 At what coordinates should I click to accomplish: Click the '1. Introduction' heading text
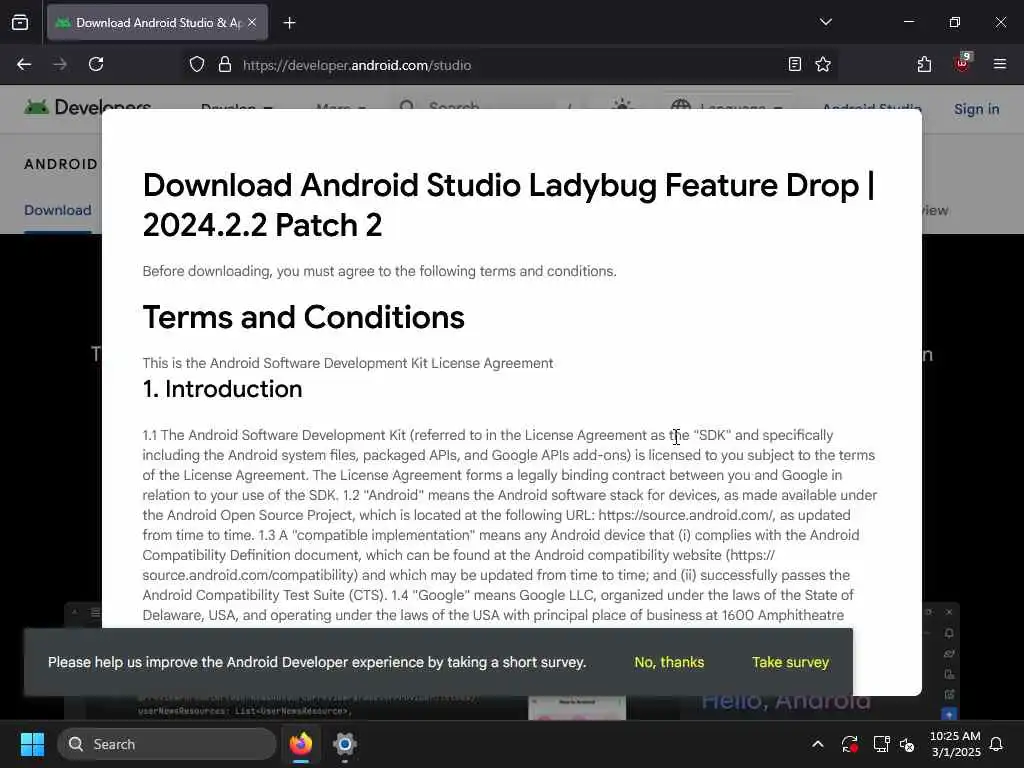(x=223, y=389)
